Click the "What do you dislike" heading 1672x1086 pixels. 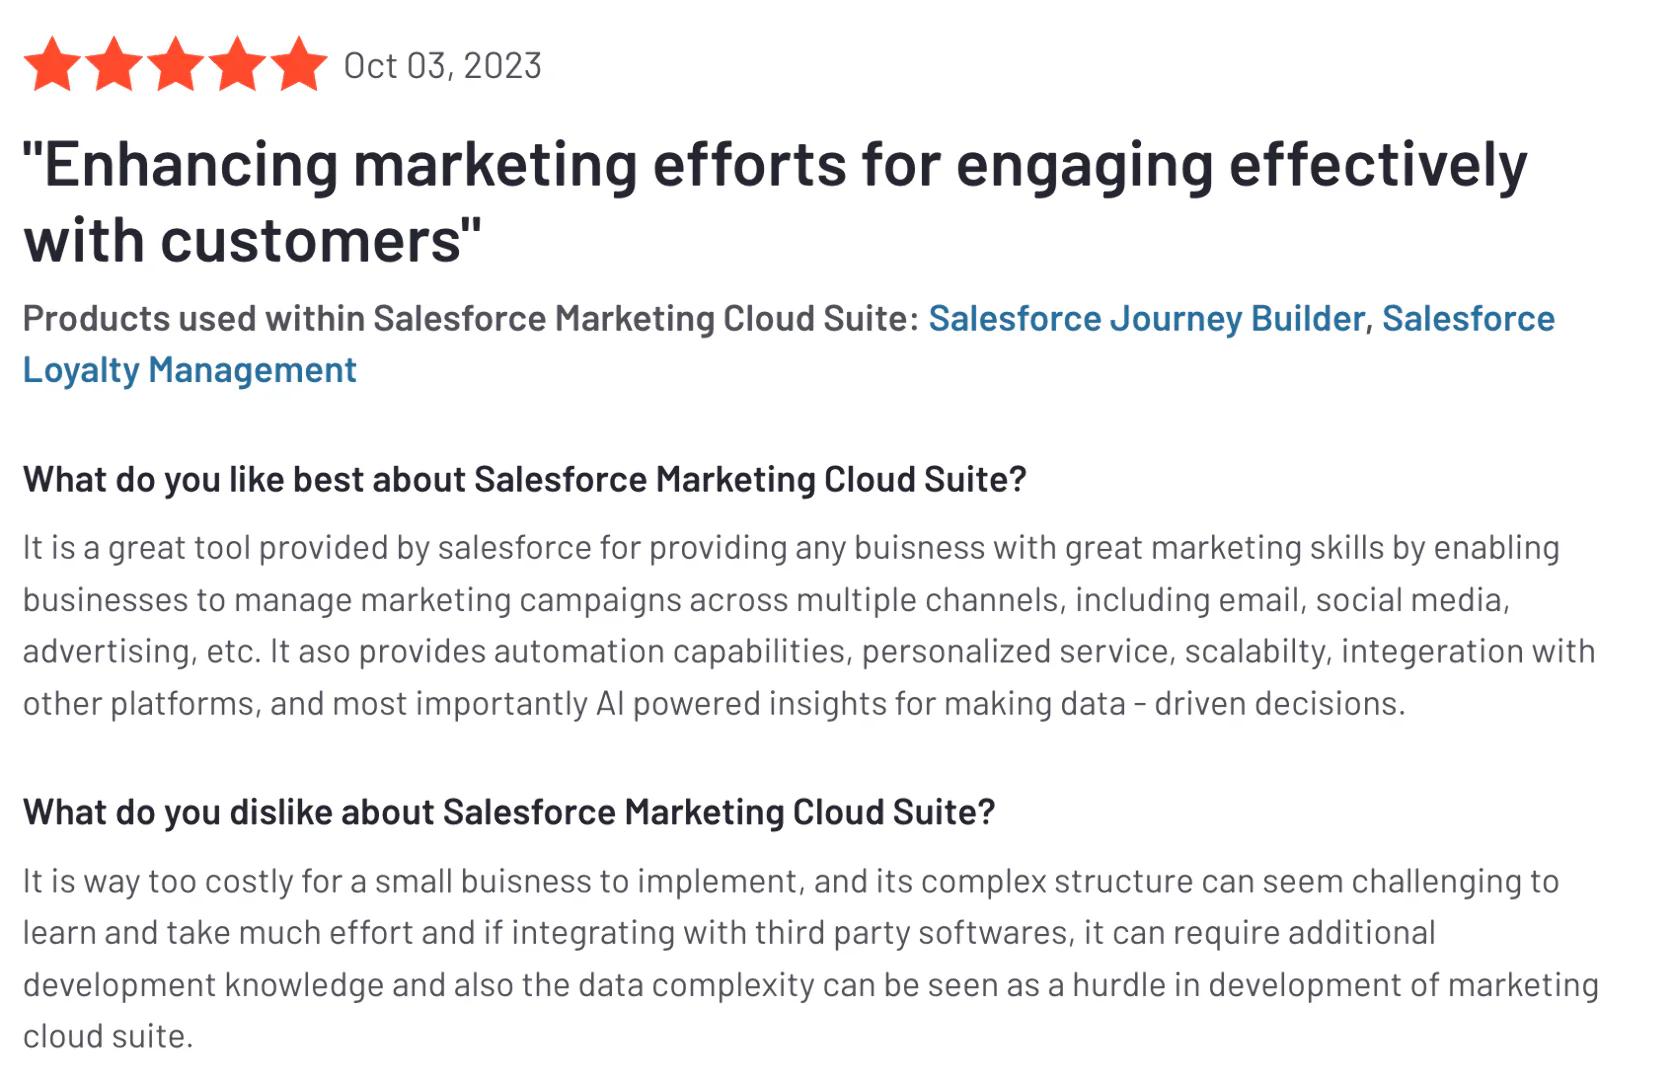509,812
